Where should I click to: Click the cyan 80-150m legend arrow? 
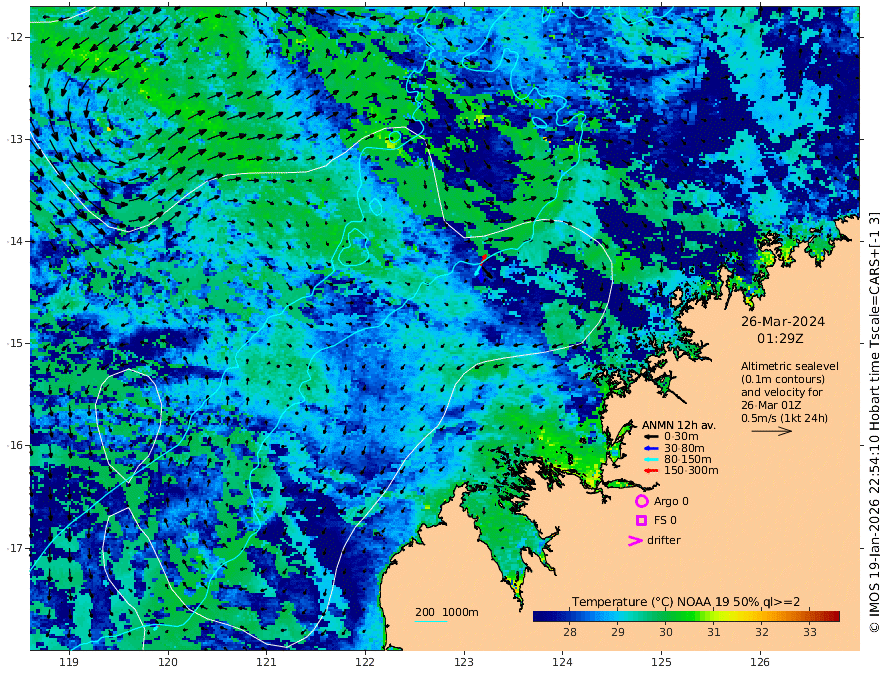pos(650,460)
